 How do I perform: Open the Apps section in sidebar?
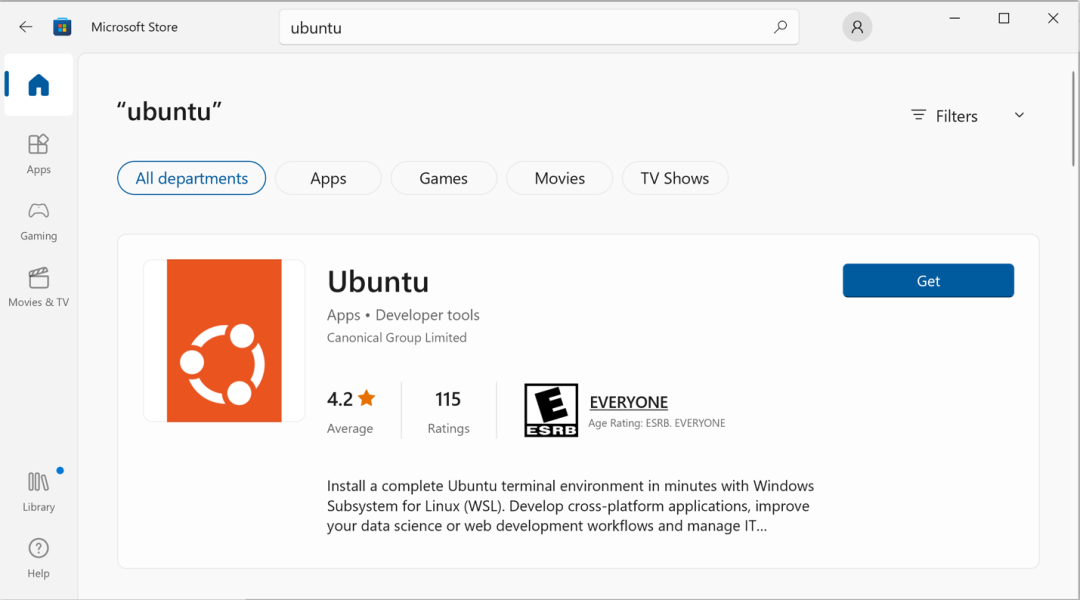click(x=39, y=154)
